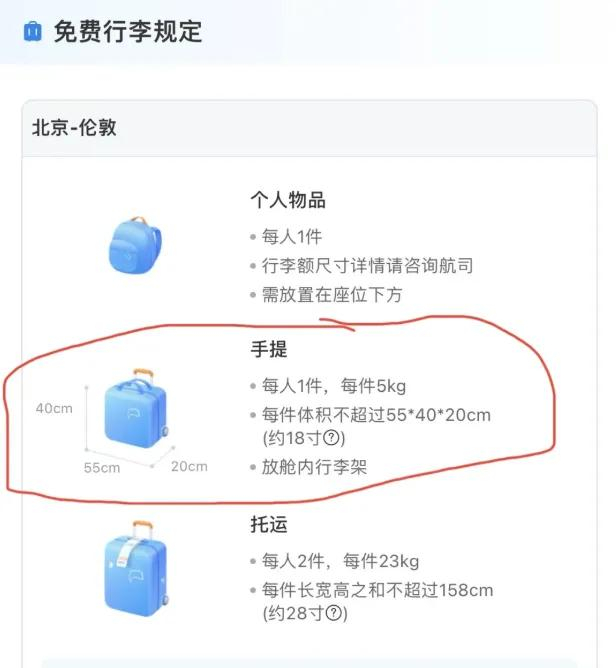Image resolution: width=616 pixels, height=668 pixels.
Task: Click the 20cm width dimension label
Action: [189, 466]
